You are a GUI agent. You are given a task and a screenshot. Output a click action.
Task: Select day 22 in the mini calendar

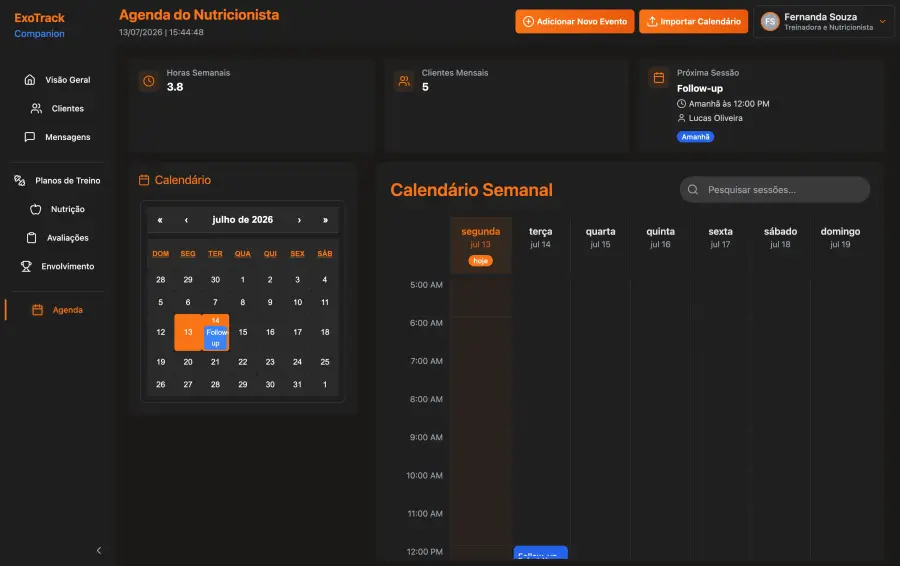(x=243, y=362)
